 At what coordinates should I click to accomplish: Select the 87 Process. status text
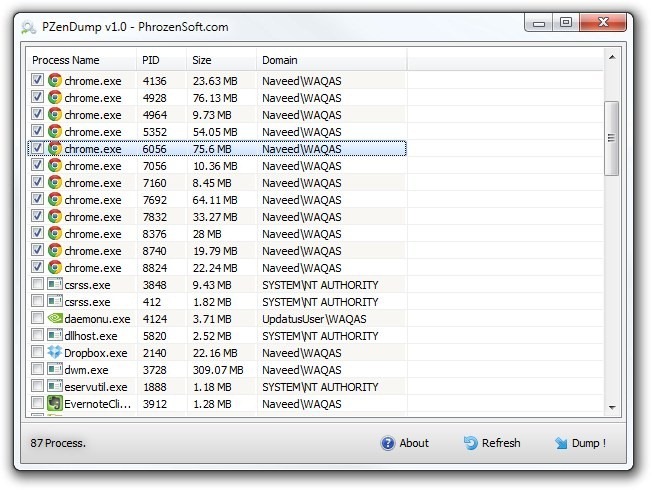click(x=58, y=443)
